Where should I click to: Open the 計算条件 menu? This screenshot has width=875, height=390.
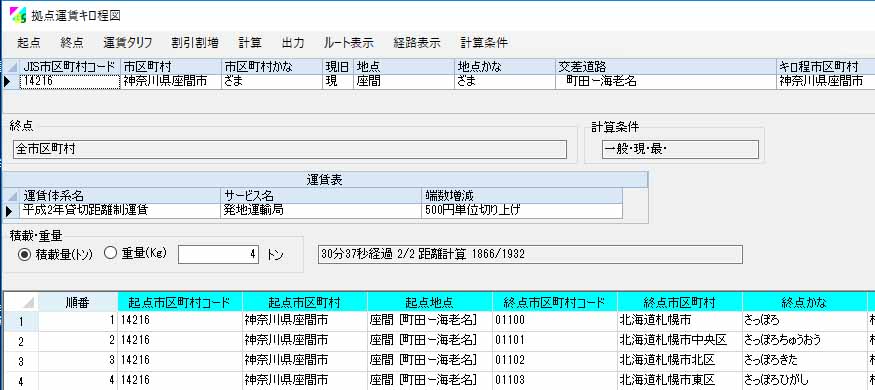(484, 43)
